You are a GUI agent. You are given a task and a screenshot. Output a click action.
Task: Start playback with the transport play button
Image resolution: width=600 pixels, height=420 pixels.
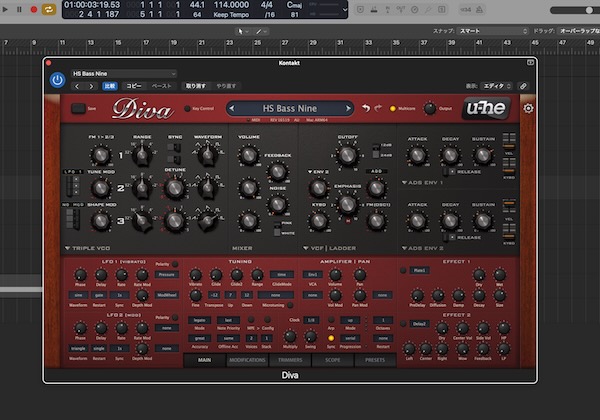coord(5,9)
